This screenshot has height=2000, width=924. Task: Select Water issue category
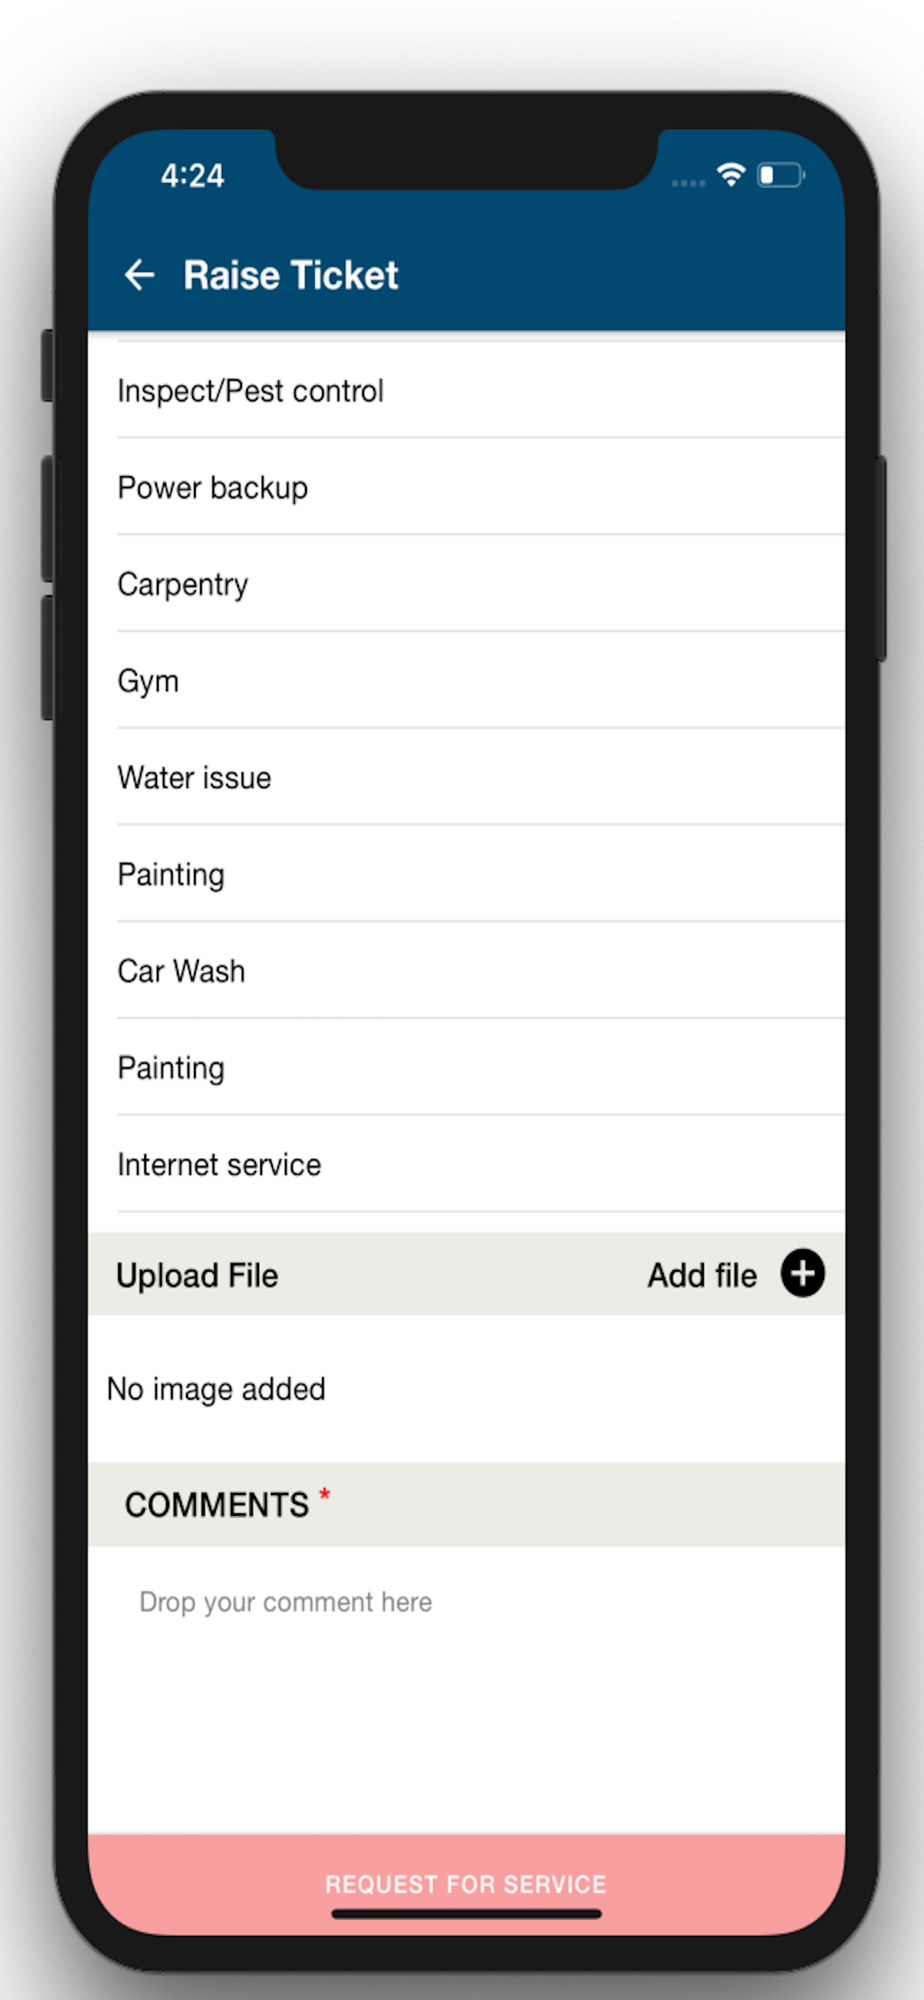coord(466,778)
